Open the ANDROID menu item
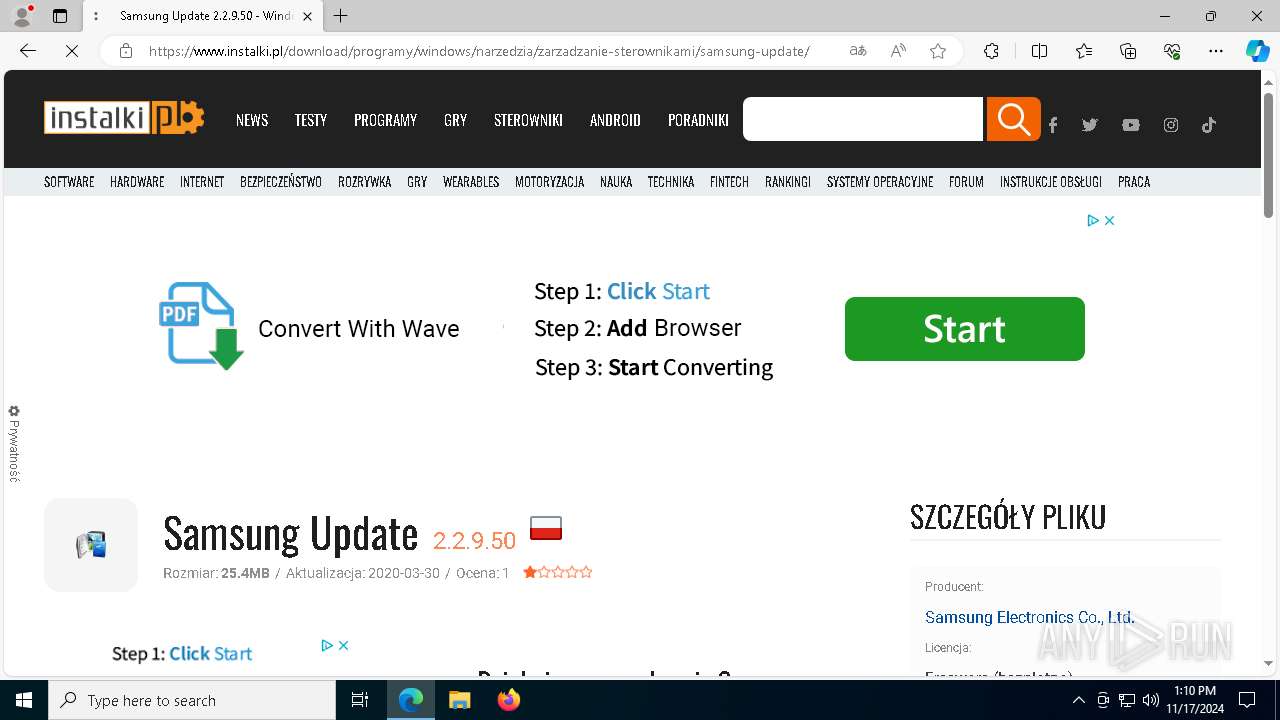Image resolution: width=1280 pixels, height=720 pixels. [x=615, y=120]
